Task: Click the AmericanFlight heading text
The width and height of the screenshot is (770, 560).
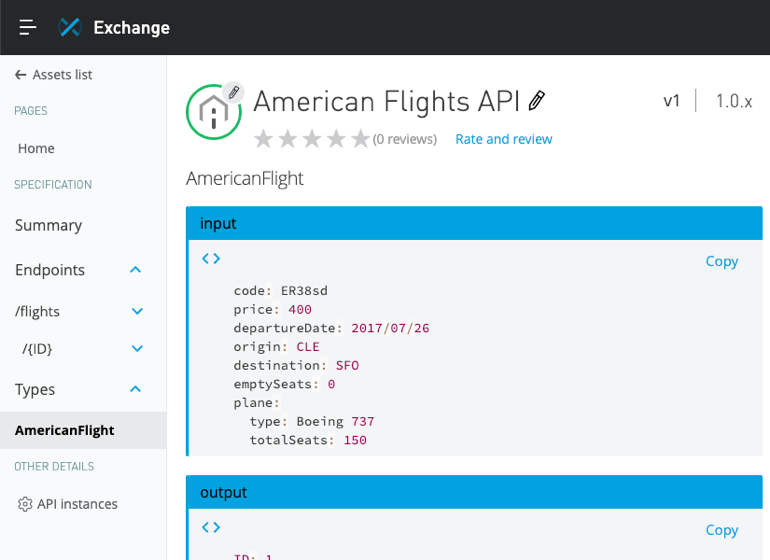Action: (245, 178)
